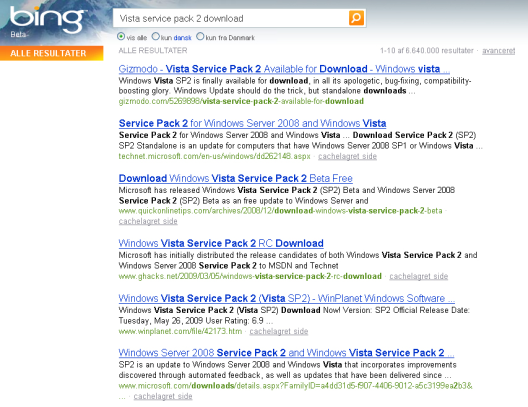The height and width of the screenshot is (407, 528).
Task: Click the Beta label under the logo
Action: pos(19,34)
